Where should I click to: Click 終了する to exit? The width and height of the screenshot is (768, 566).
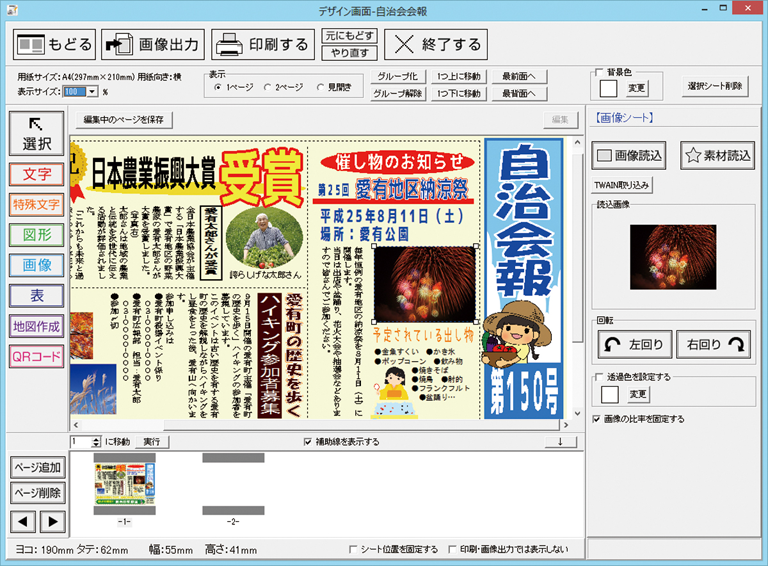(x=436, y=45)
